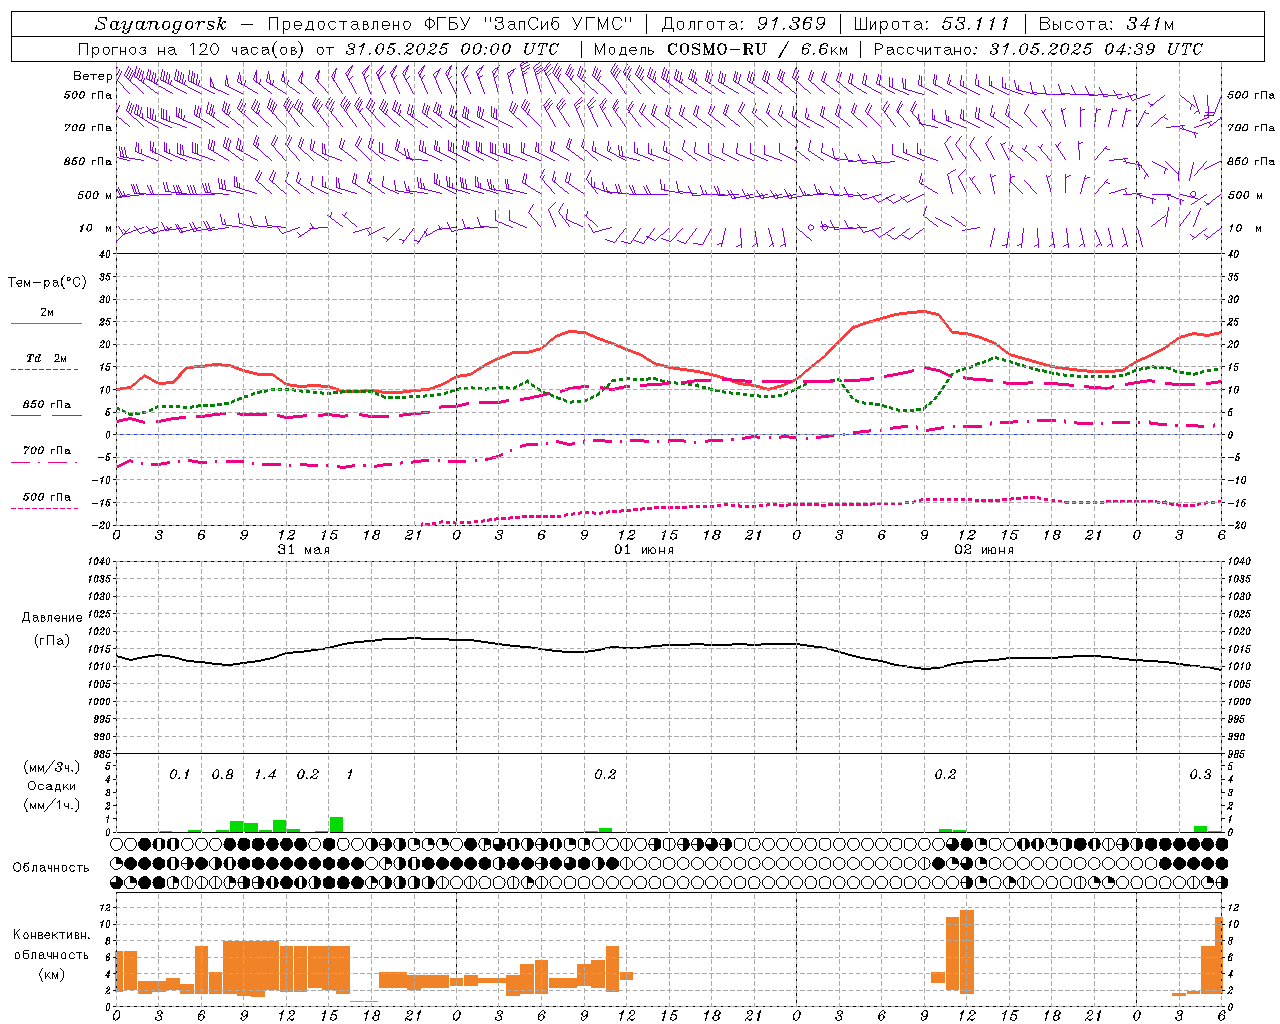
Task: Click the 'Тем-ра(°C)' temperature panel label
Action: pyautogui.click(x=47, y=283)
